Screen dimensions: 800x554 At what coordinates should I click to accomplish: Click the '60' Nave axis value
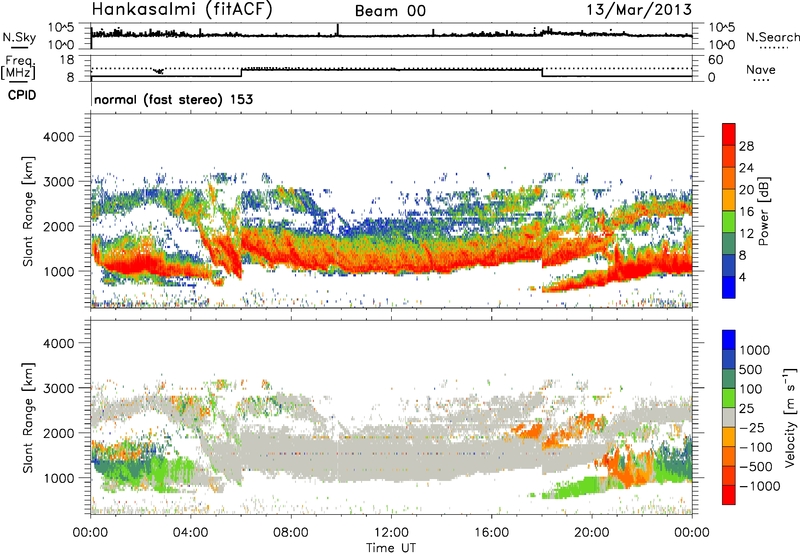(x=716, y=60)
